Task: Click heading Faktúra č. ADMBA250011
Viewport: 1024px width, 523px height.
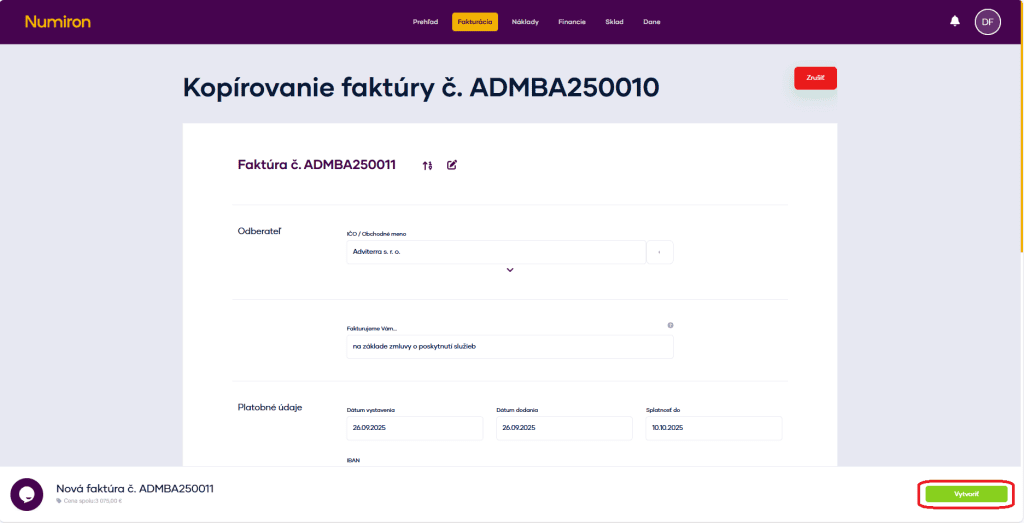Action: [317, 165]
